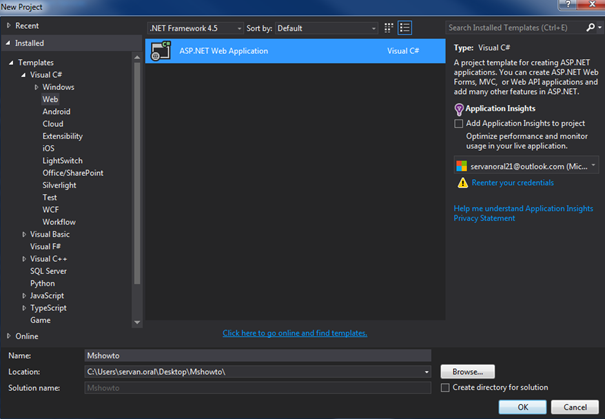
Task: Select the Web template category
Action: pyautogui.click(x=50, y=99)
